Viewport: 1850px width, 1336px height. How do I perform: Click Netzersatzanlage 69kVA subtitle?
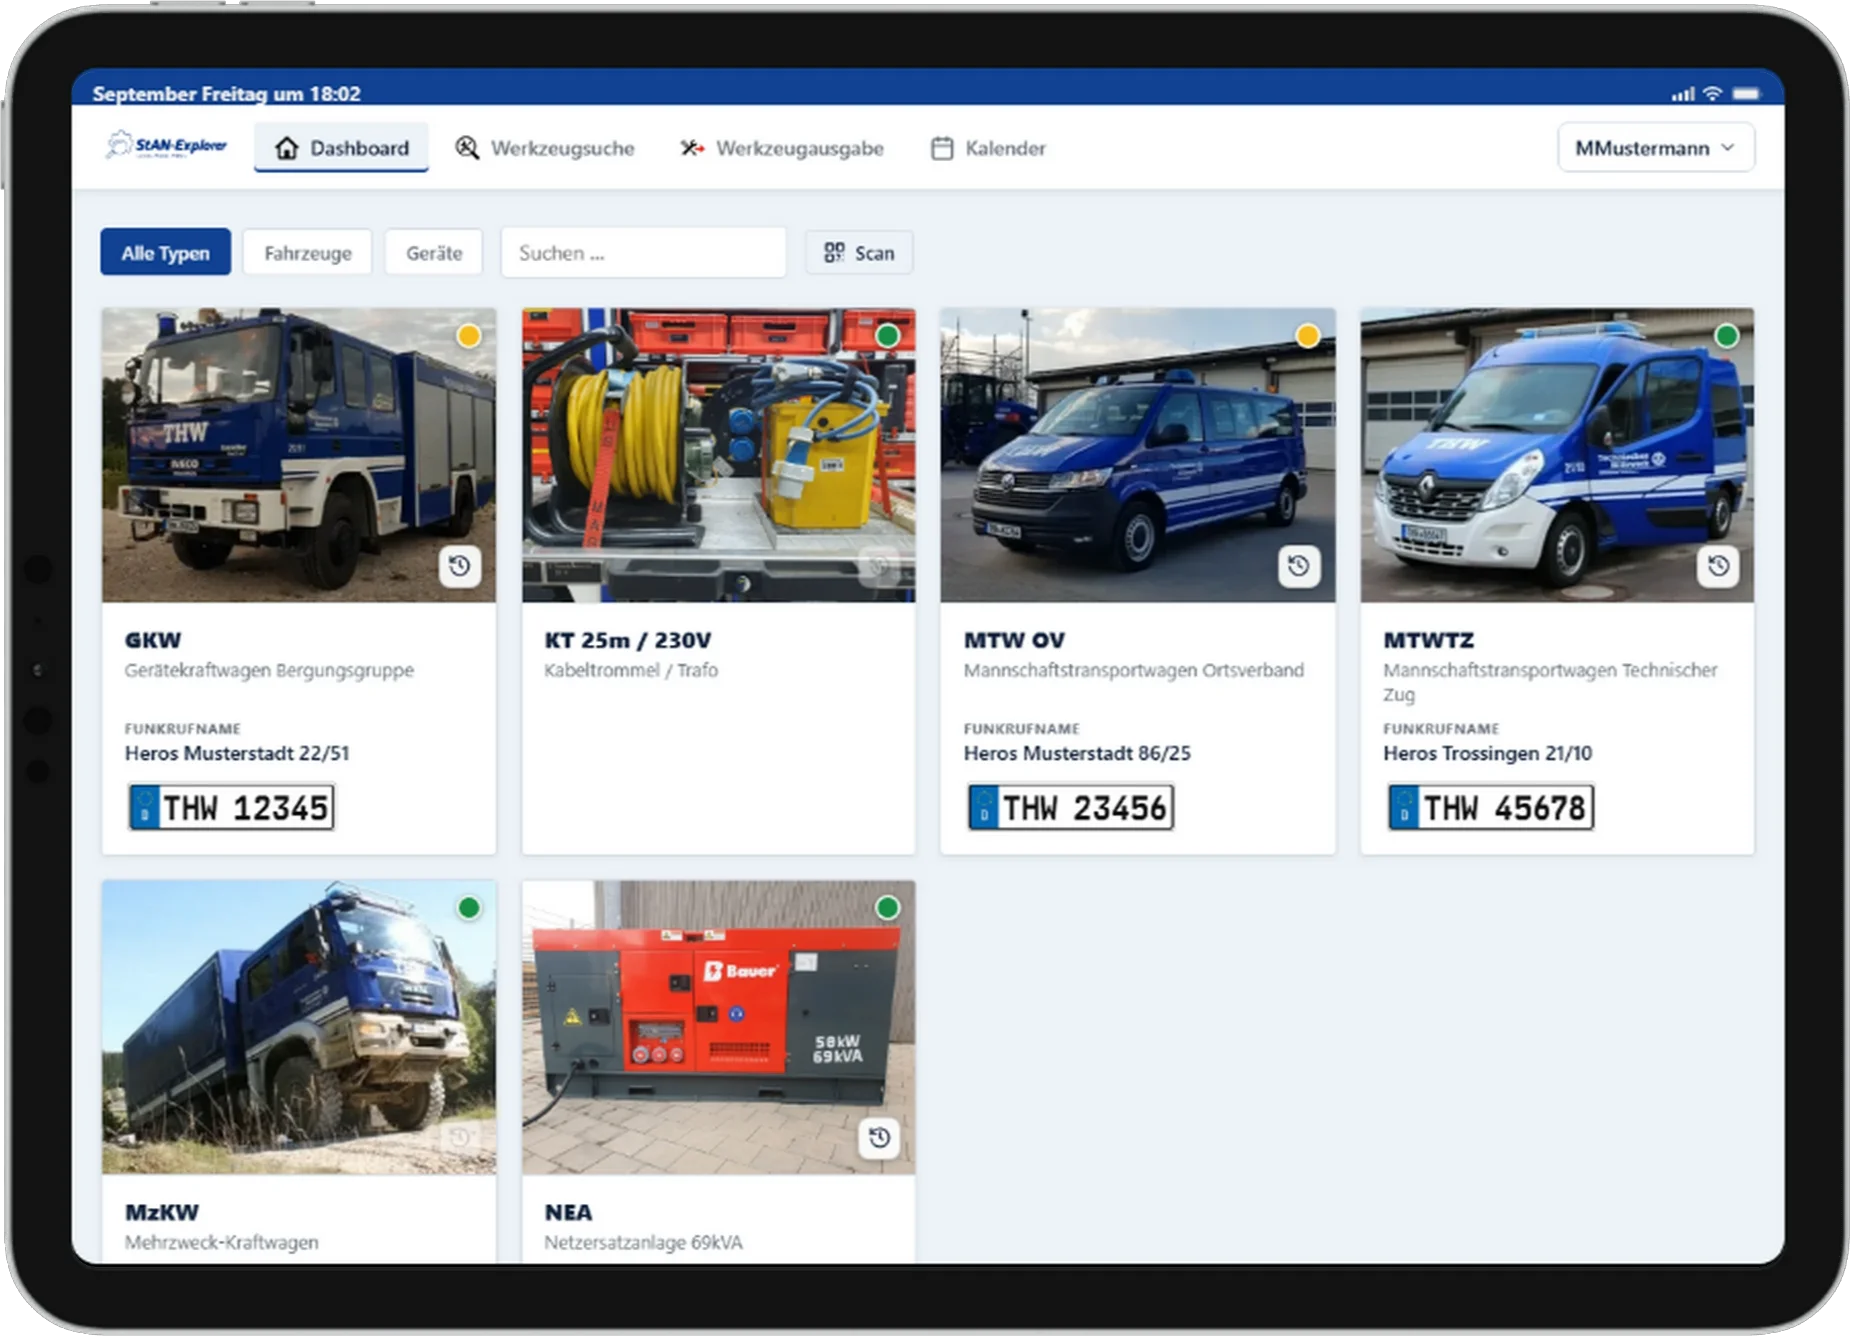(644, 1242)
